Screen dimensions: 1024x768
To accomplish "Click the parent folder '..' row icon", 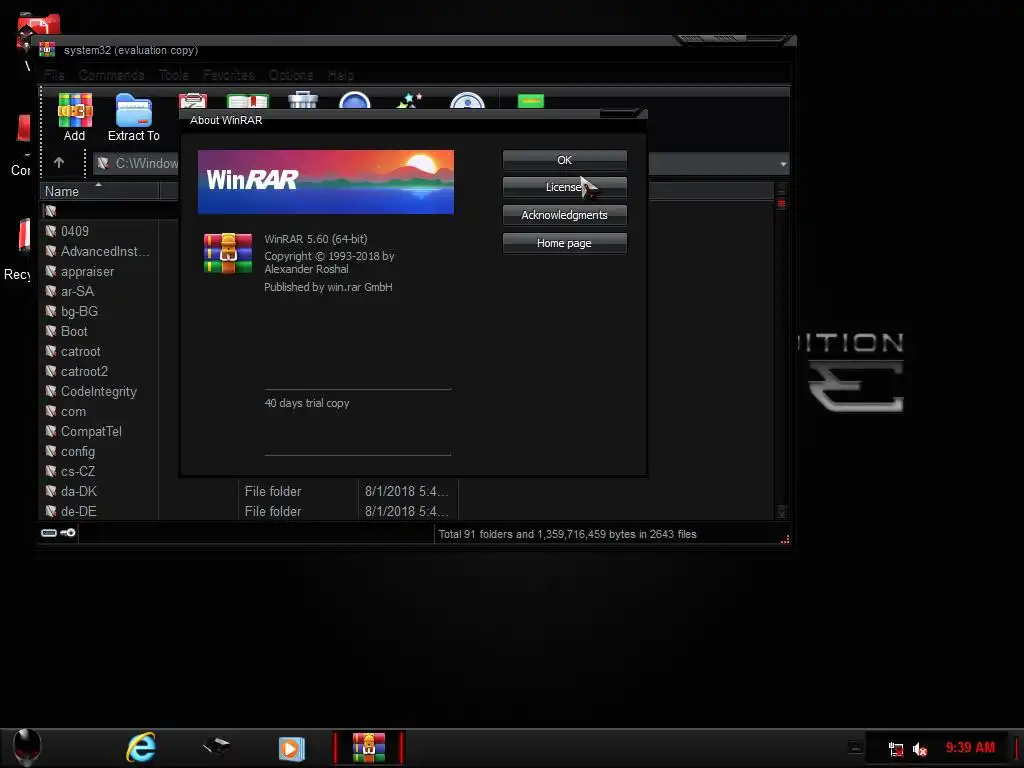I will [x=50, y=211].
